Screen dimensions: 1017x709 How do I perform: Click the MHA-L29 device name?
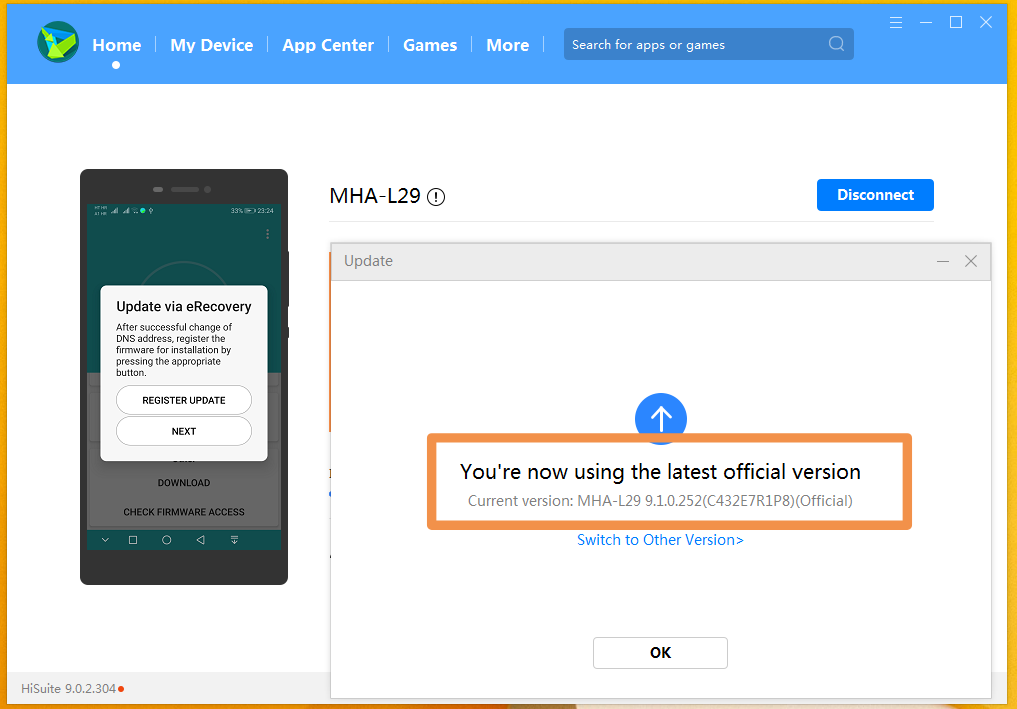click(x=375, y=196)
